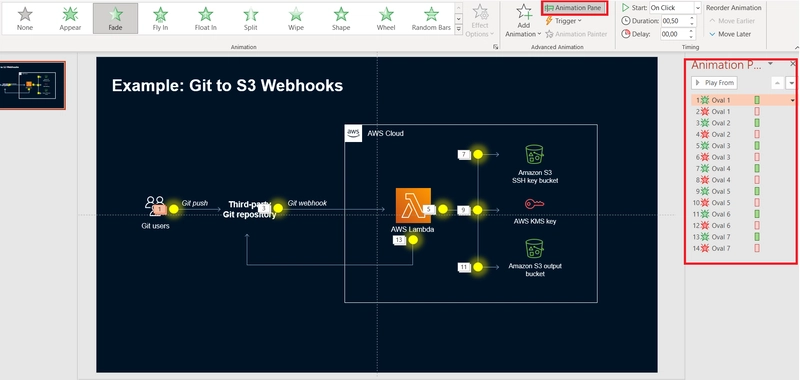Select the Git users icon
The height and width of the screenshot is (380, 800).
(x=155, y=205)
